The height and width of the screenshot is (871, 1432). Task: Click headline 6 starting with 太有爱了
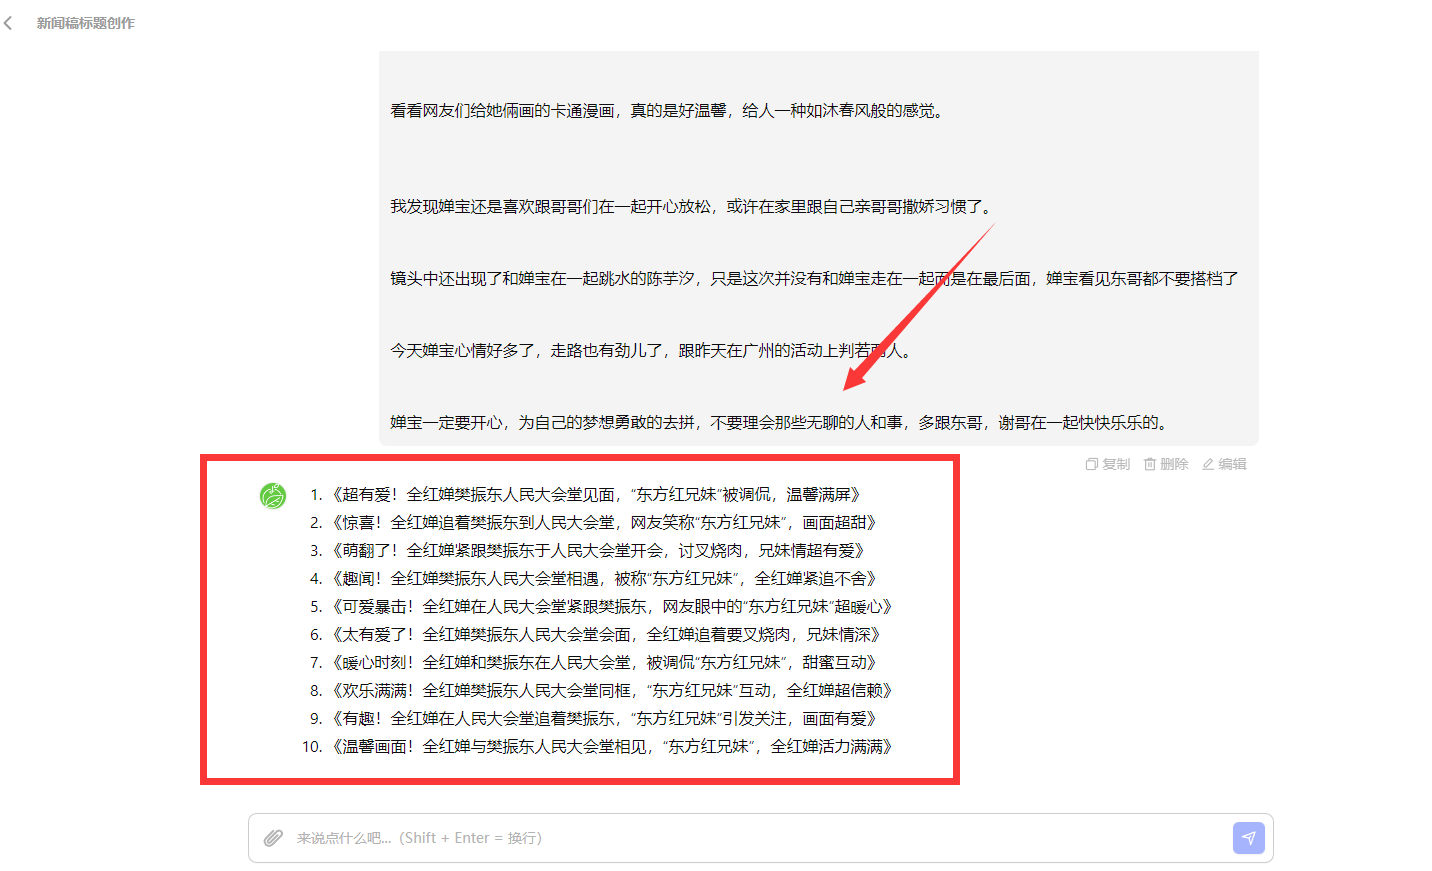[606, 634]
